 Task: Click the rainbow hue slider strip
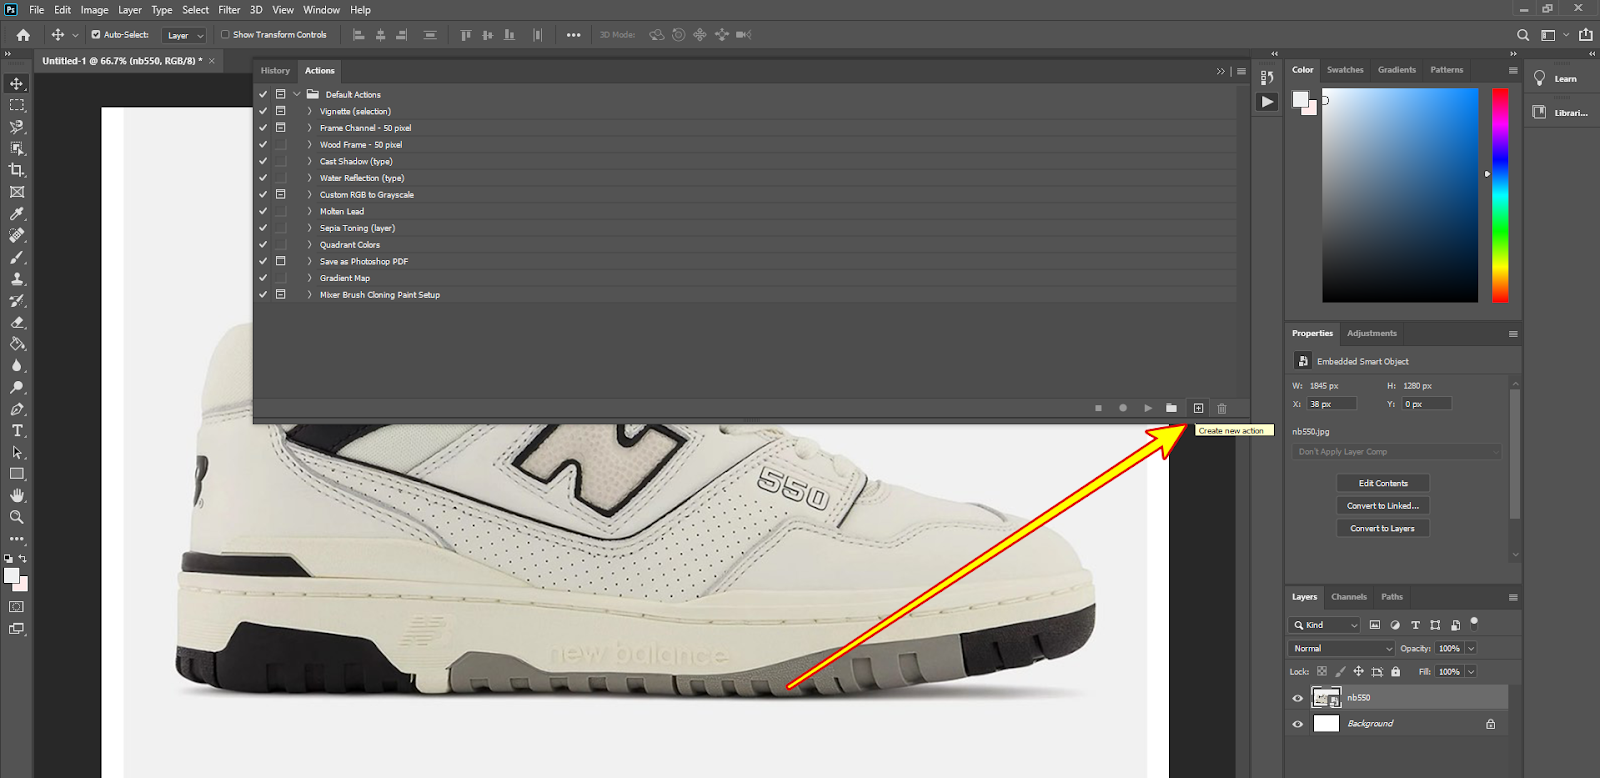[1500, 195]
